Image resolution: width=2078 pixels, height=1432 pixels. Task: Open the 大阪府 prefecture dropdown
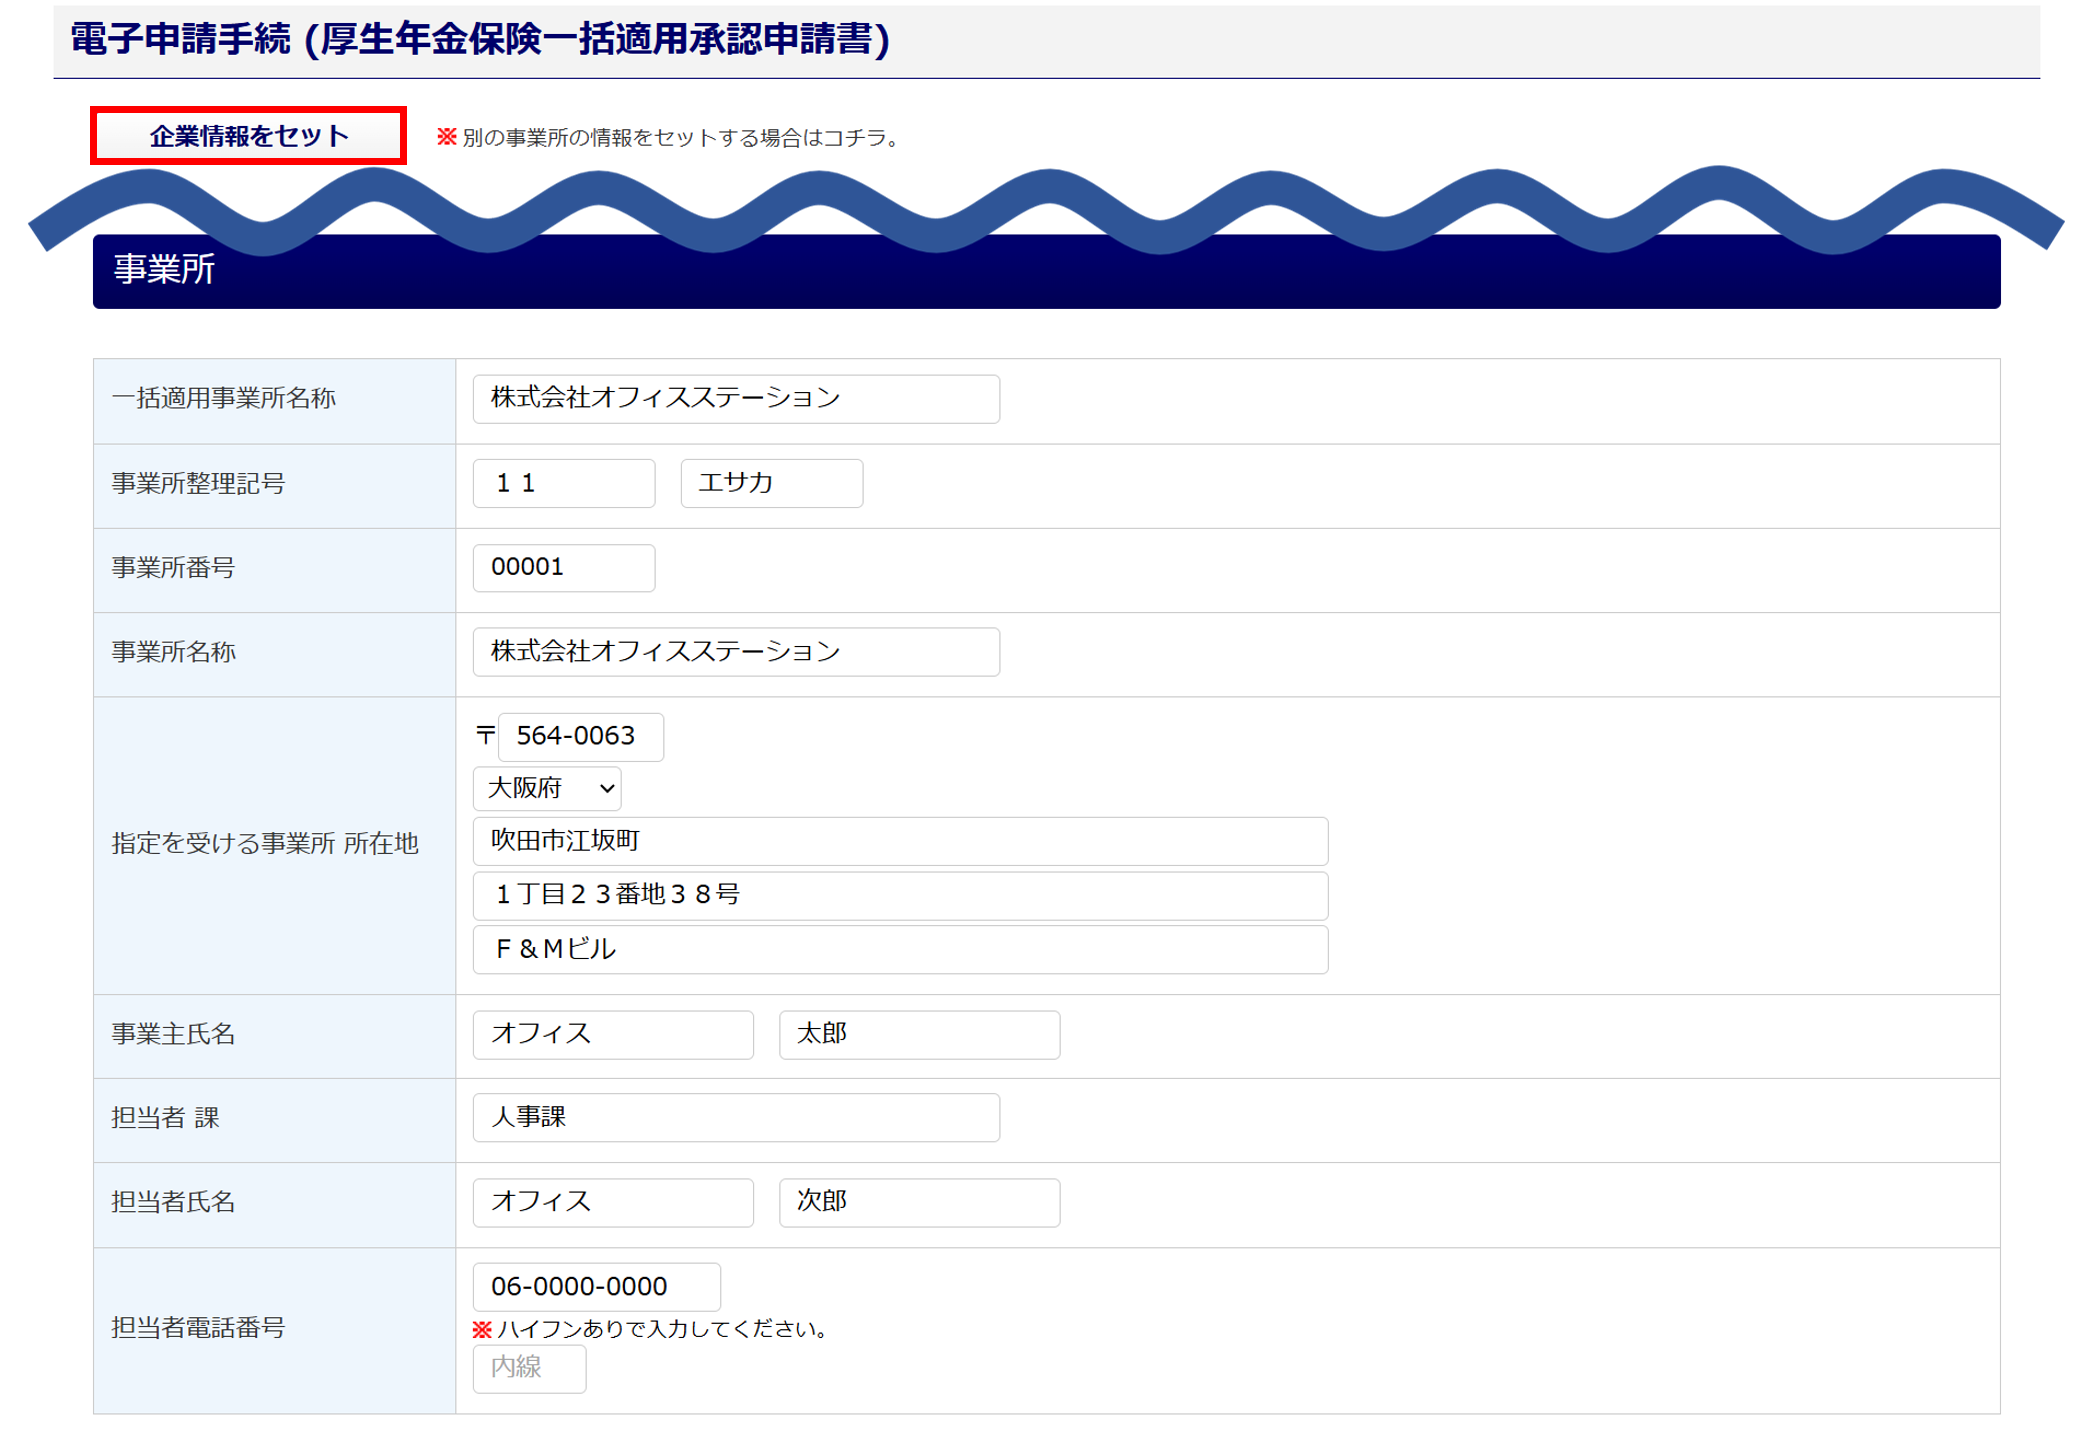(546, 788)
